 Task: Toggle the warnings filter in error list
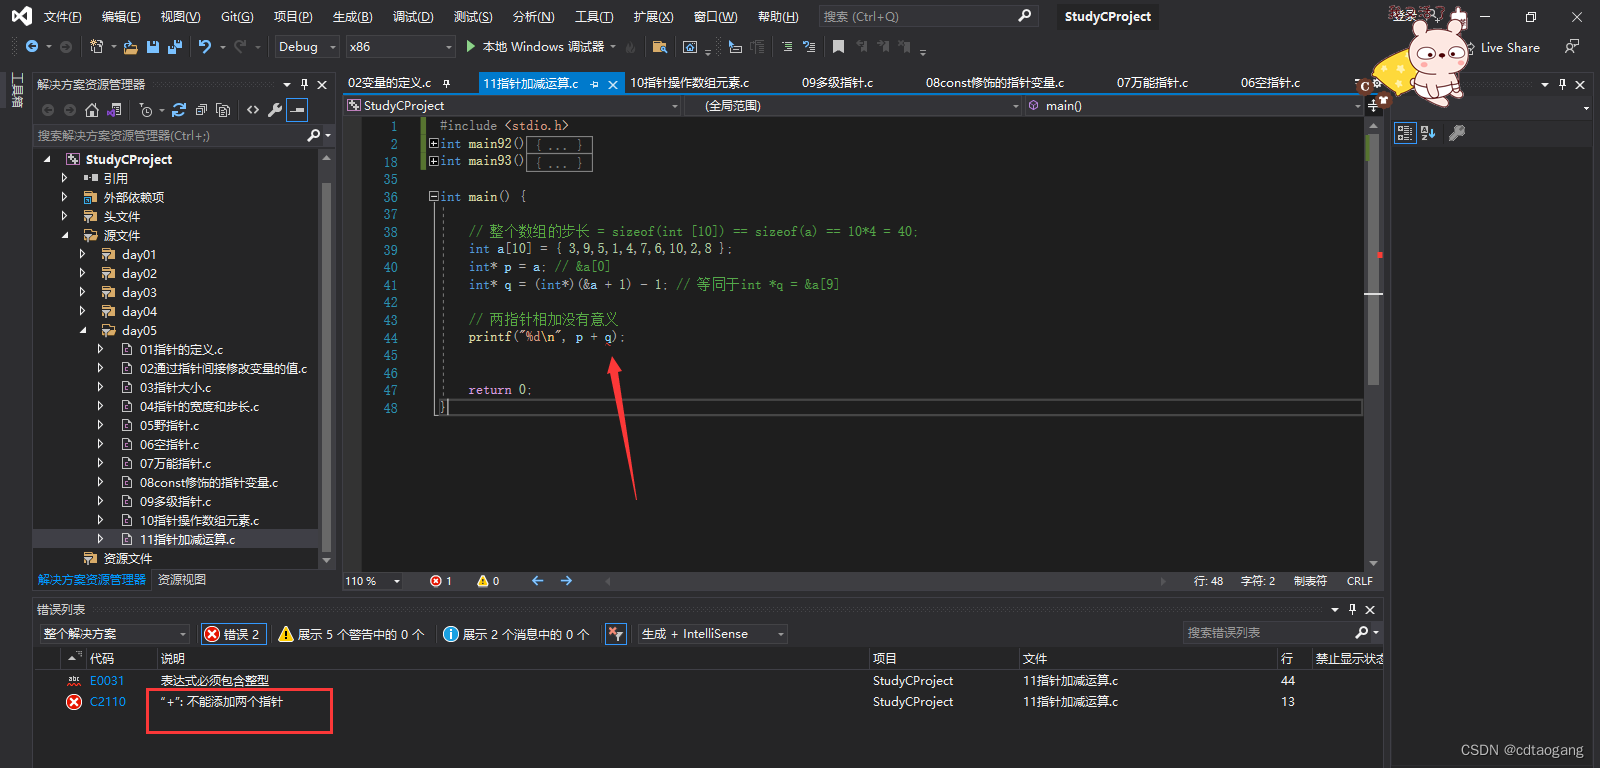[x=351, y=634]
